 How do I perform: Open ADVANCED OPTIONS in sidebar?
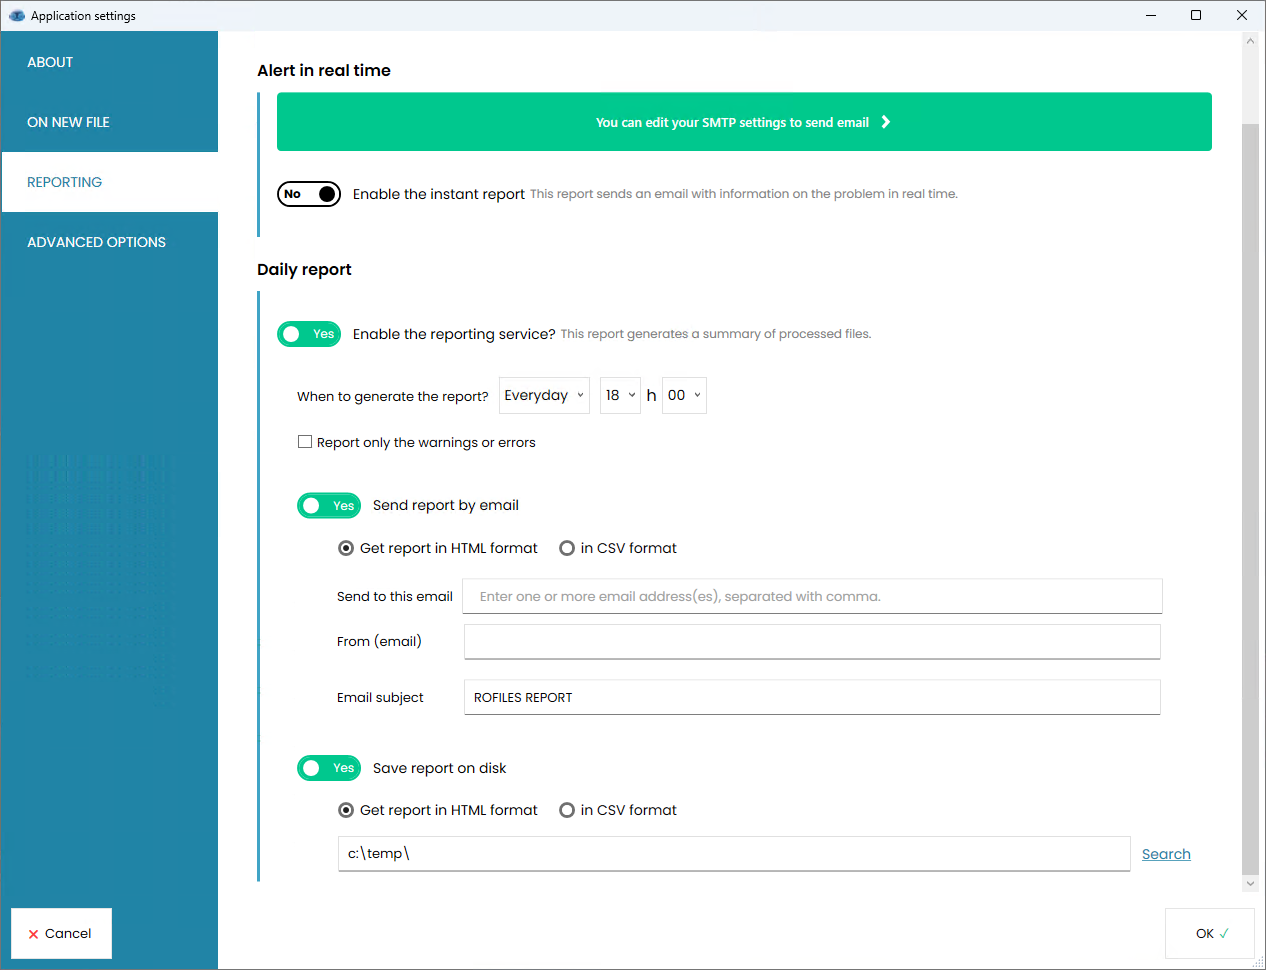tap(109, 242)
